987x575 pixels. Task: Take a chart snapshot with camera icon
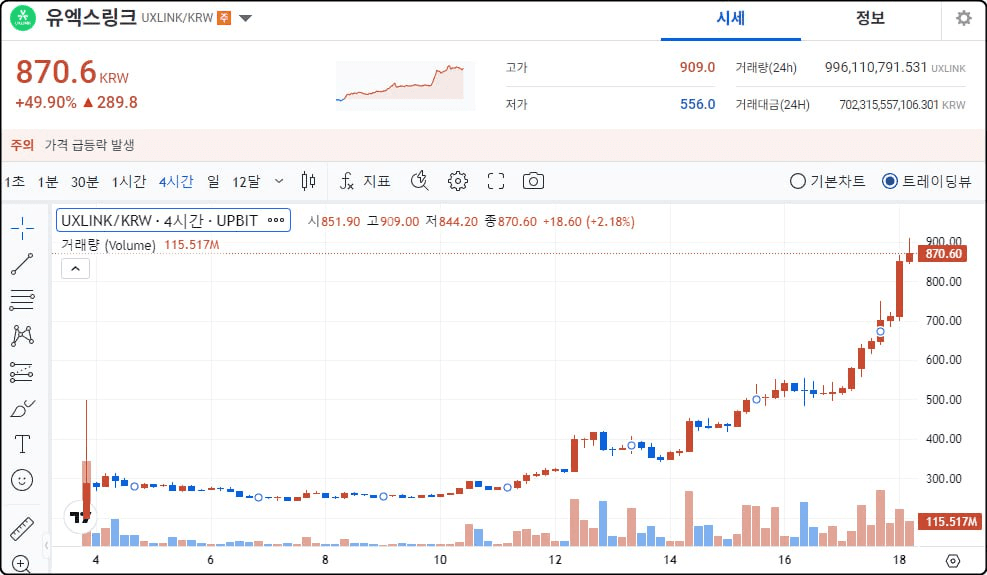(x=533, y=181)
